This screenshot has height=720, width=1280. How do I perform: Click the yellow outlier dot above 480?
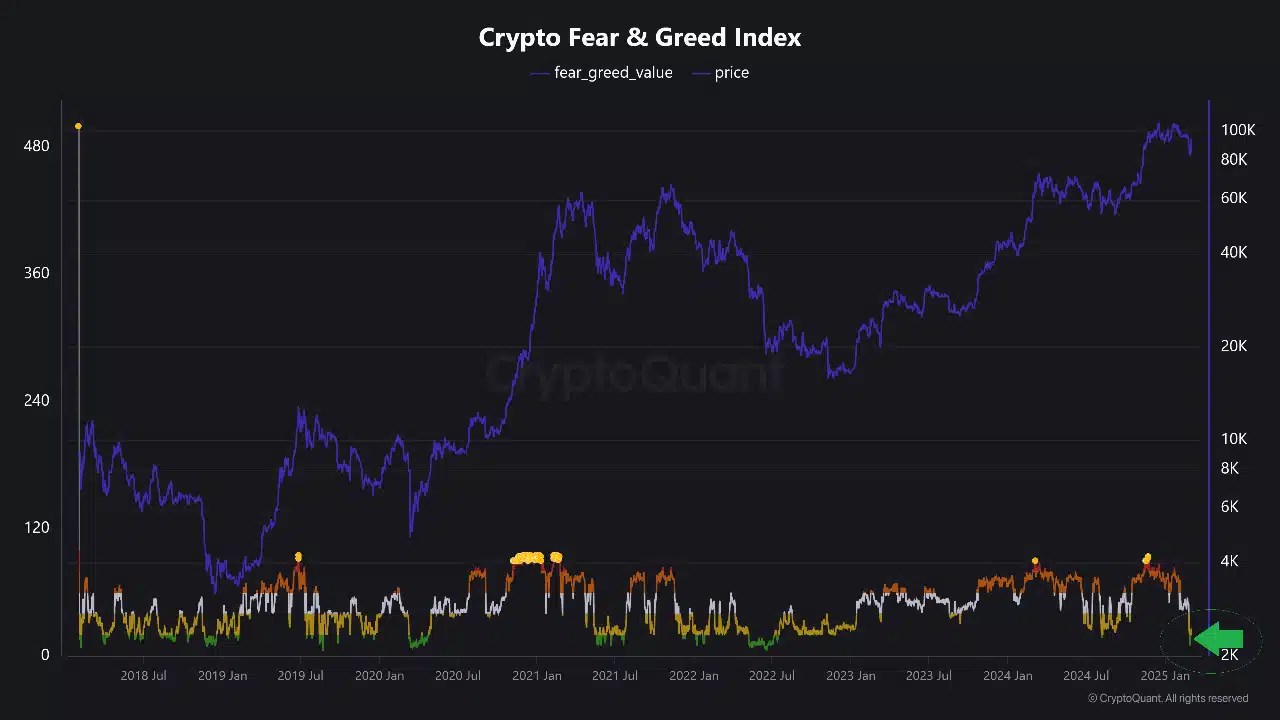click(x=78, y=127)
